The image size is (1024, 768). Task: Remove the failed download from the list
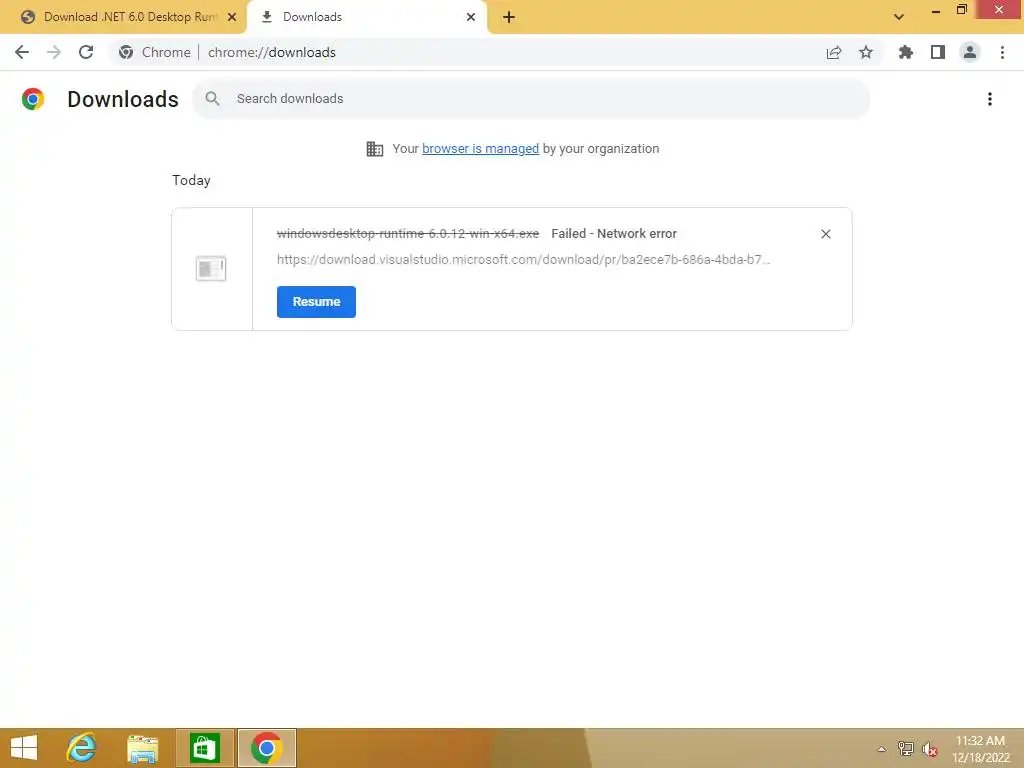pyautogui.click(x=825, y=234)
